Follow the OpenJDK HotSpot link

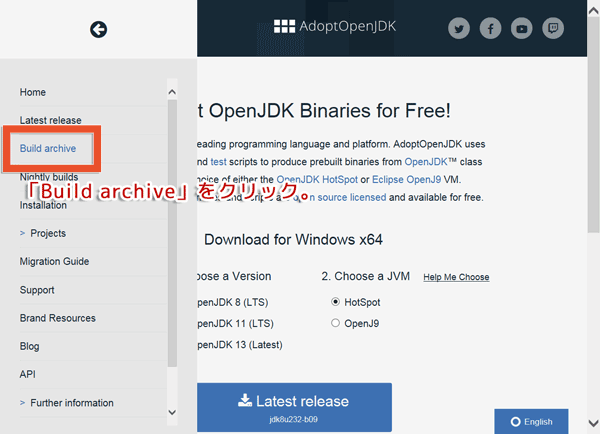(317, 179)
